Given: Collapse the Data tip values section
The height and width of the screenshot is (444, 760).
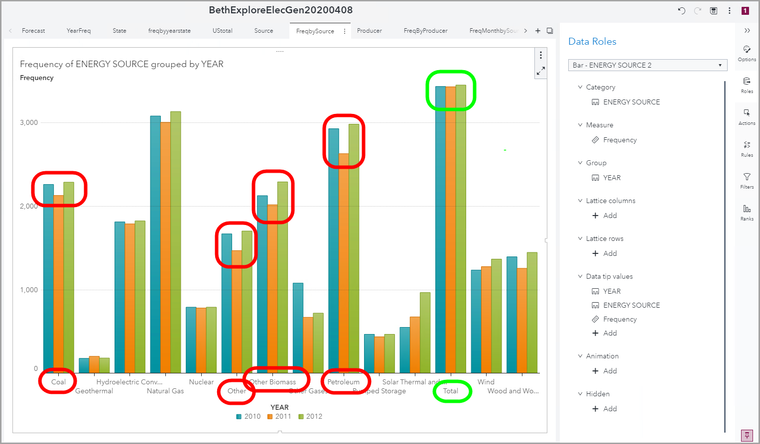Looking at the screenshot, I should click(x=580, y=276).
